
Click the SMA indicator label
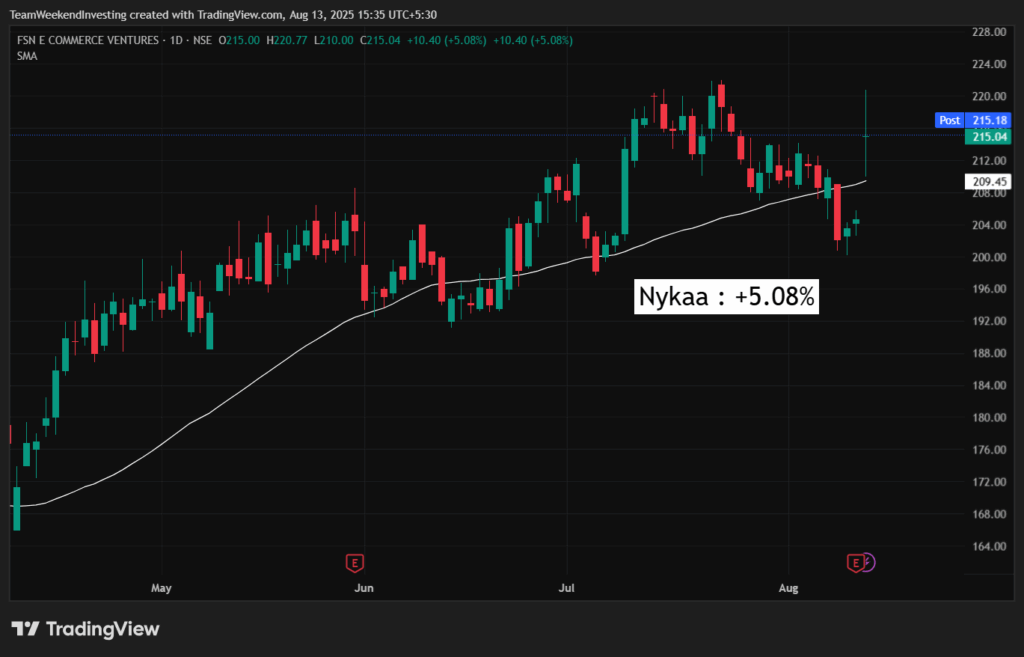click(x=27, y=56)
